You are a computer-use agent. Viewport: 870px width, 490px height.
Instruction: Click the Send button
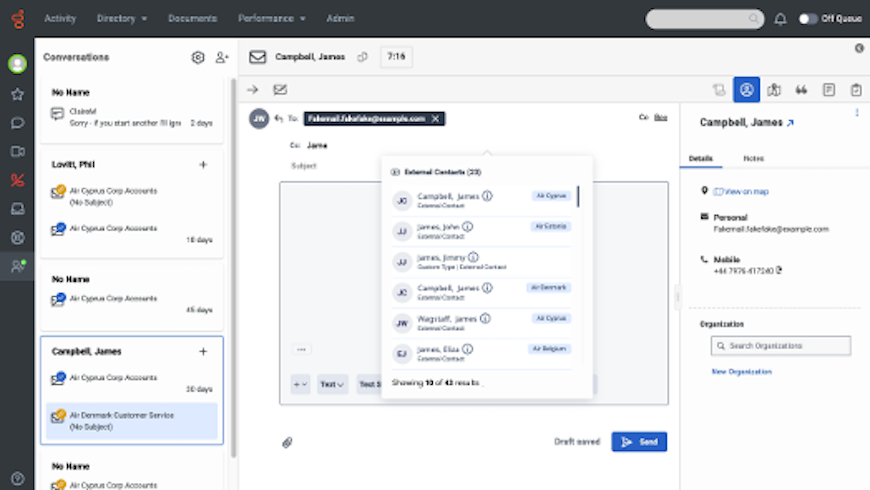(x=639, y=442)
